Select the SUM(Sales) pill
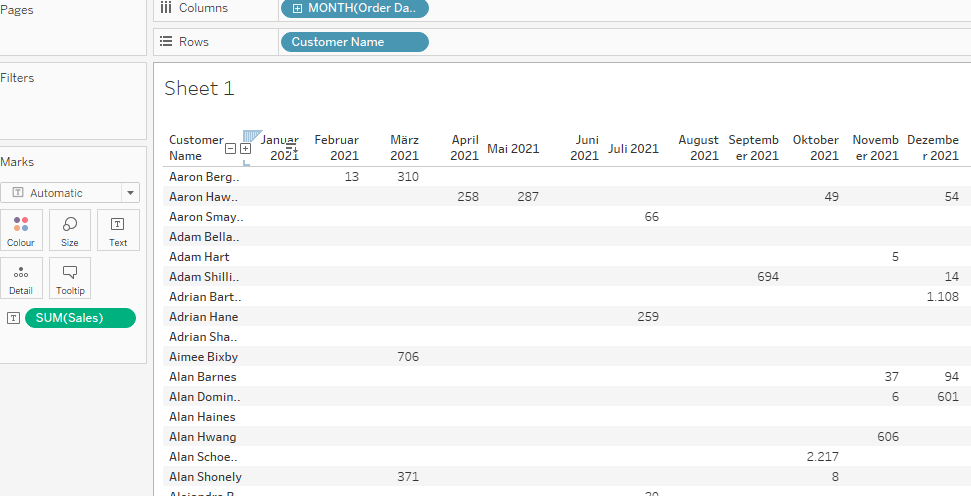The width and height of the screenshot is (971, 496). [80, 318]
